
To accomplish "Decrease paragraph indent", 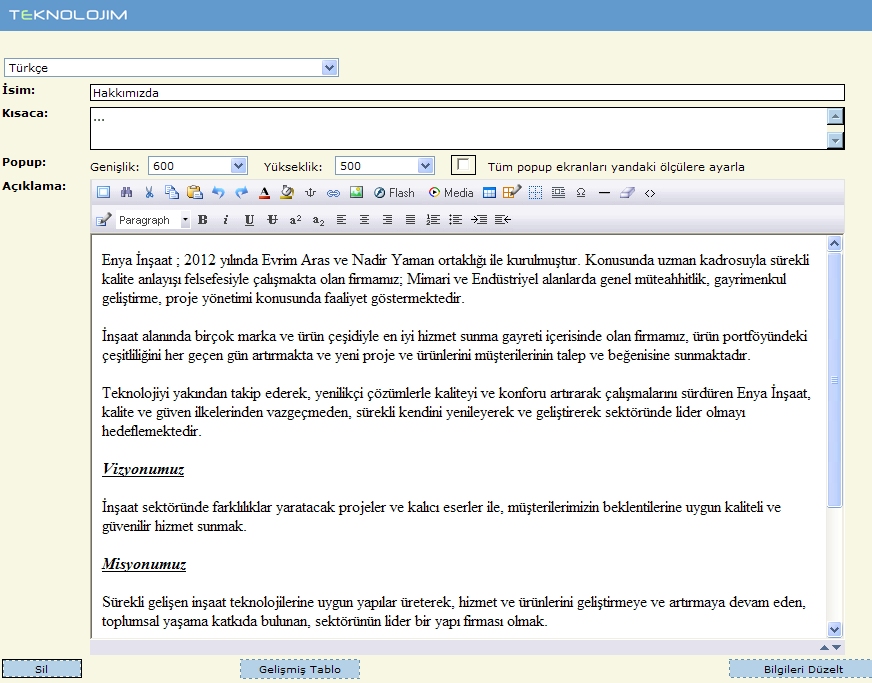I will tap(502, 220).
